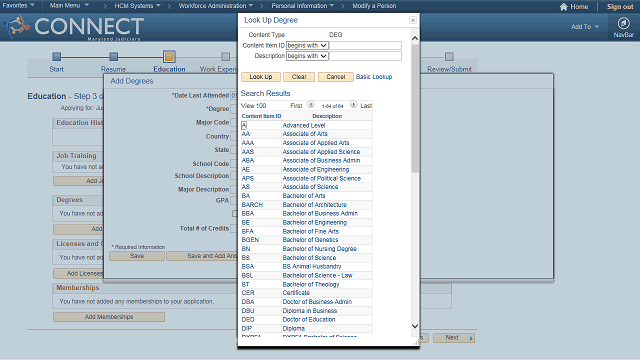Click Save and Add Another button
640x360 pixels.
[x=202, y=256]
